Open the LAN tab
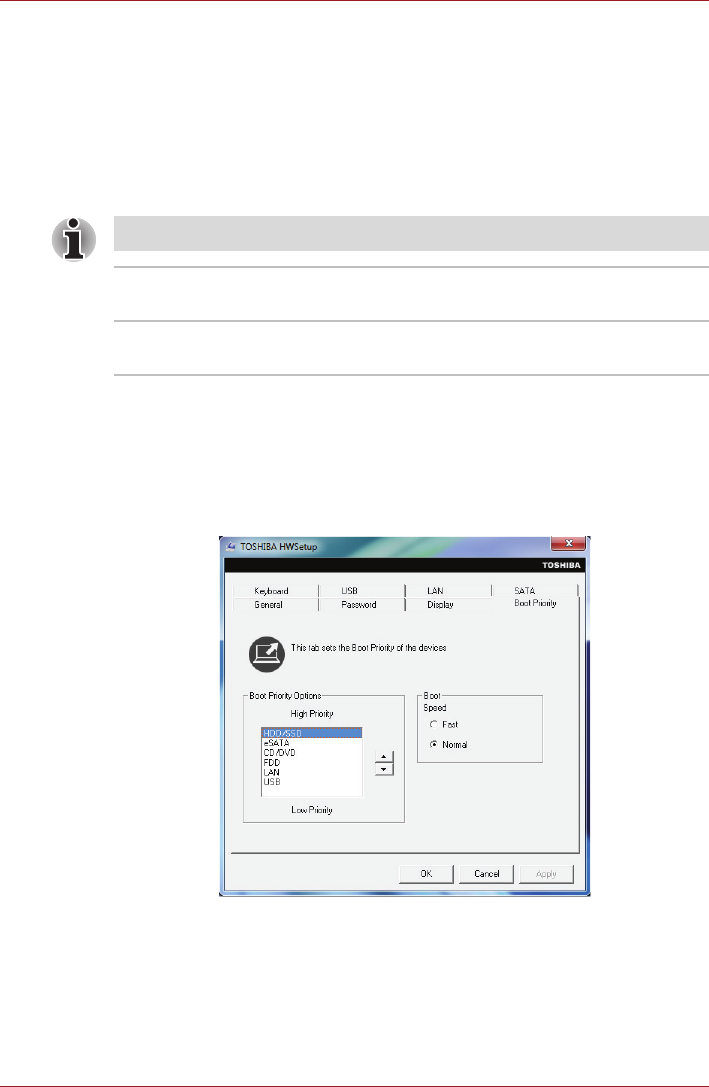 click(x=435, y=591)
